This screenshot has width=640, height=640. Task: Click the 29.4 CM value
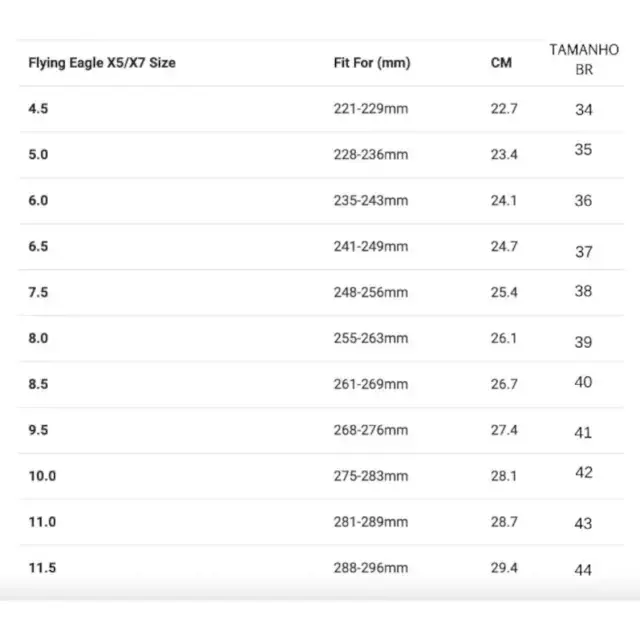click(504, 568)
